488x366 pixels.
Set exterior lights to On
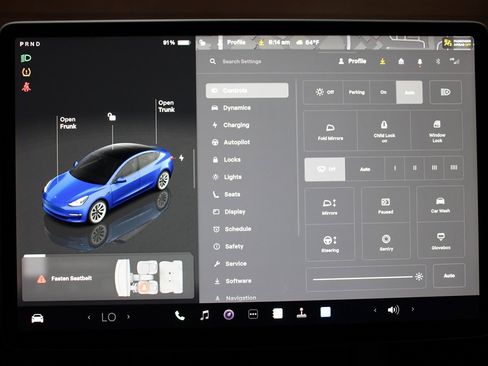(383, 92)
